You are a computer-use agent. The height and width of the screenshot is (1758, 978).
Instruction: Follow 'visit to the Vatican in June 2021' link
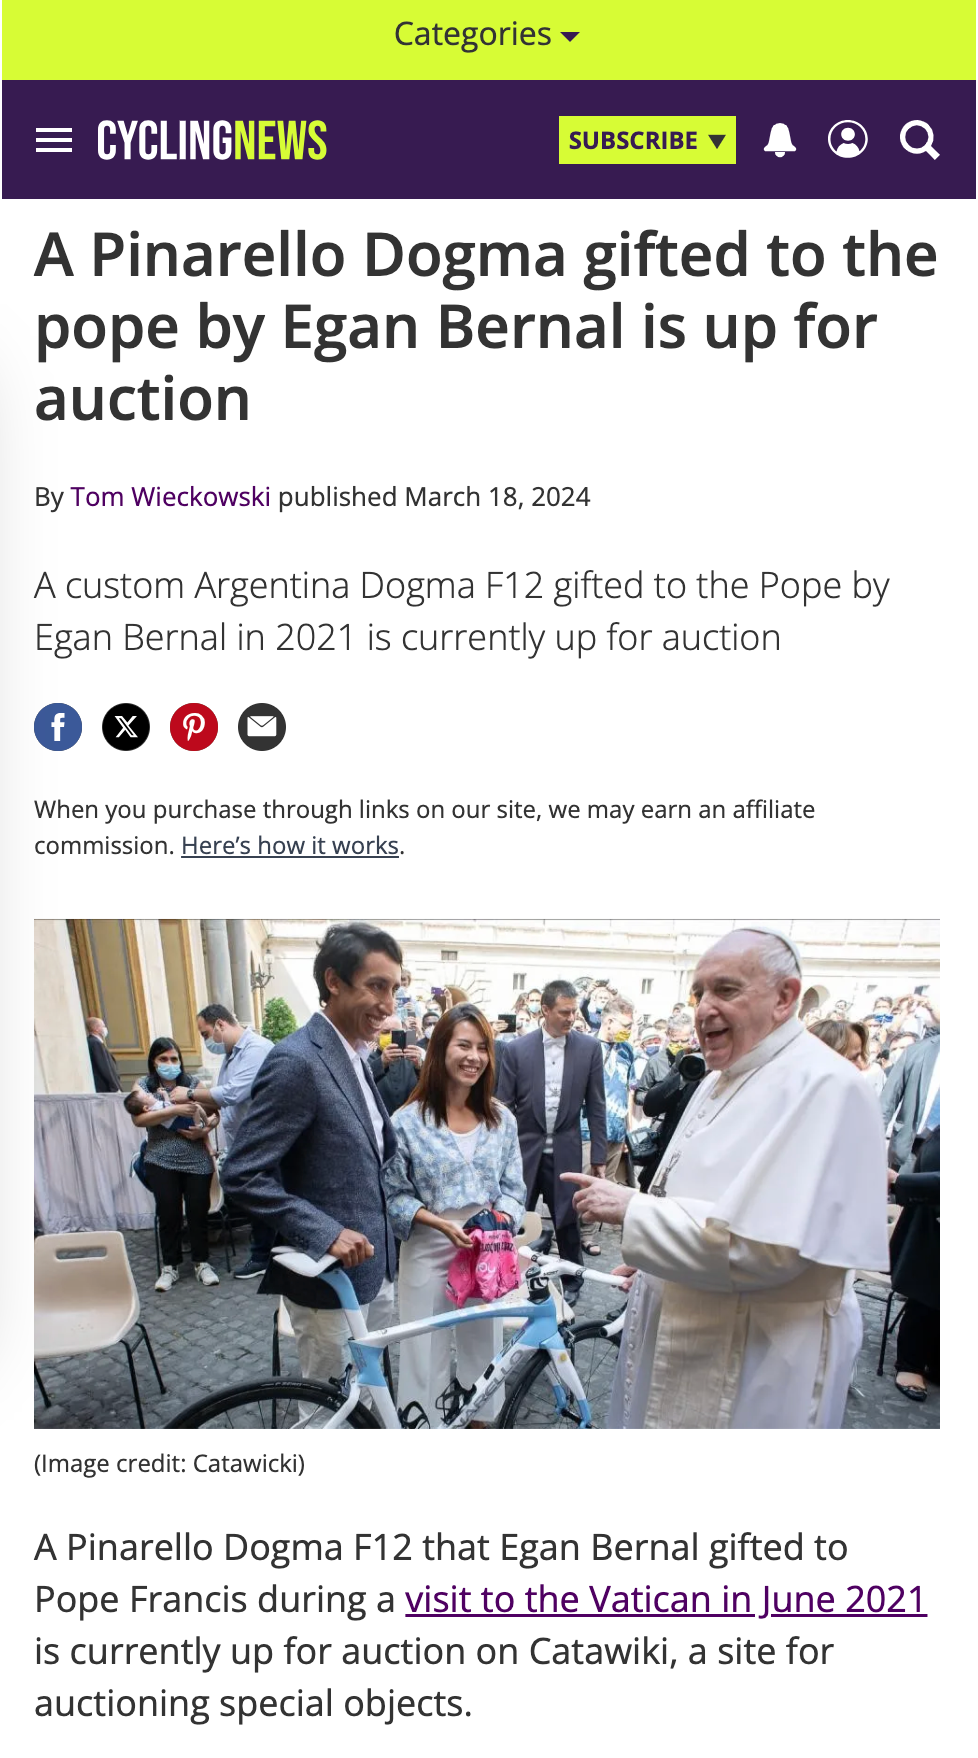666,1599
